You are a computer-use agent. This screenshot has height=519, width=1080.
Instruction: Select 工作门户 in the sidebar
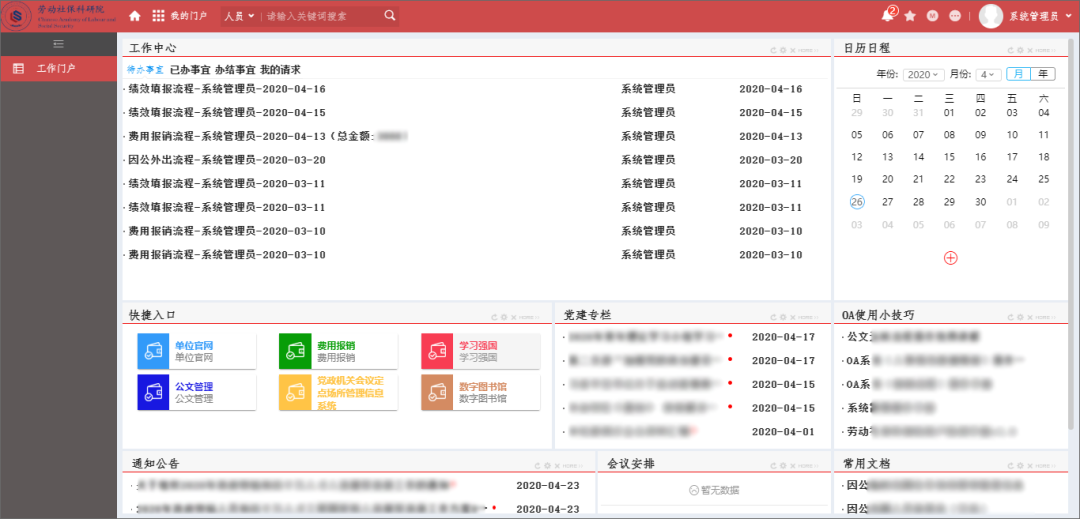click(59, 68)
